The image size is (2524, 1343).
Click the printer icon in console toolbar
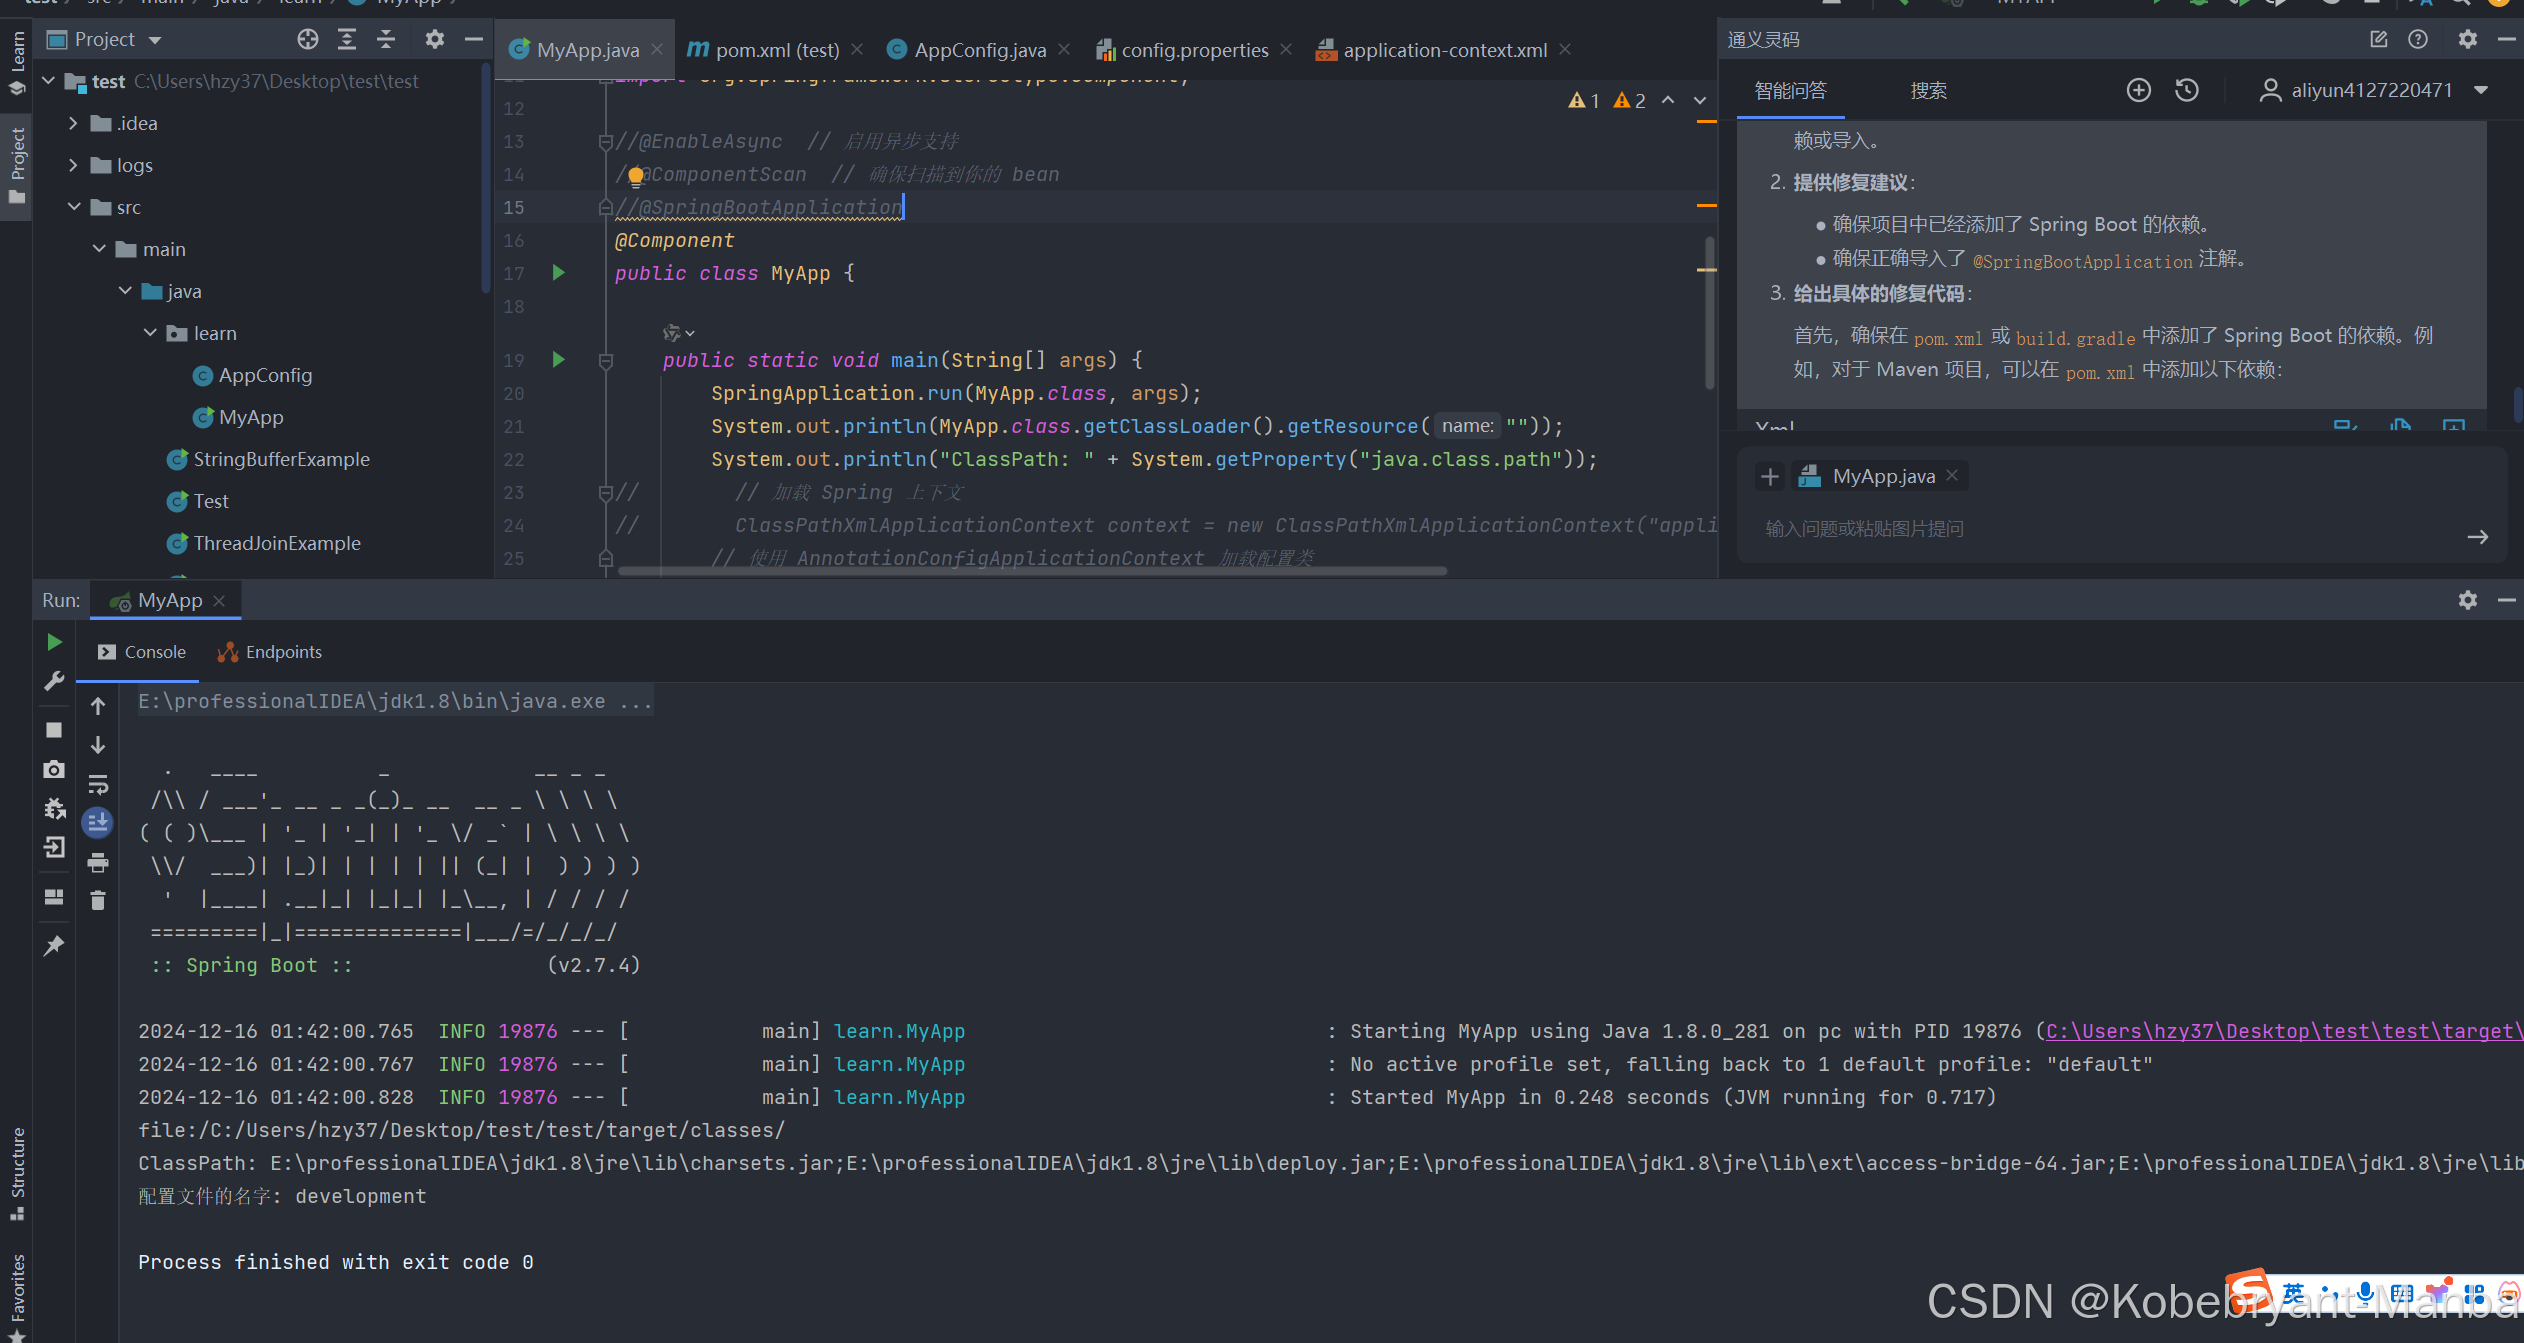(x=98, y=862)
